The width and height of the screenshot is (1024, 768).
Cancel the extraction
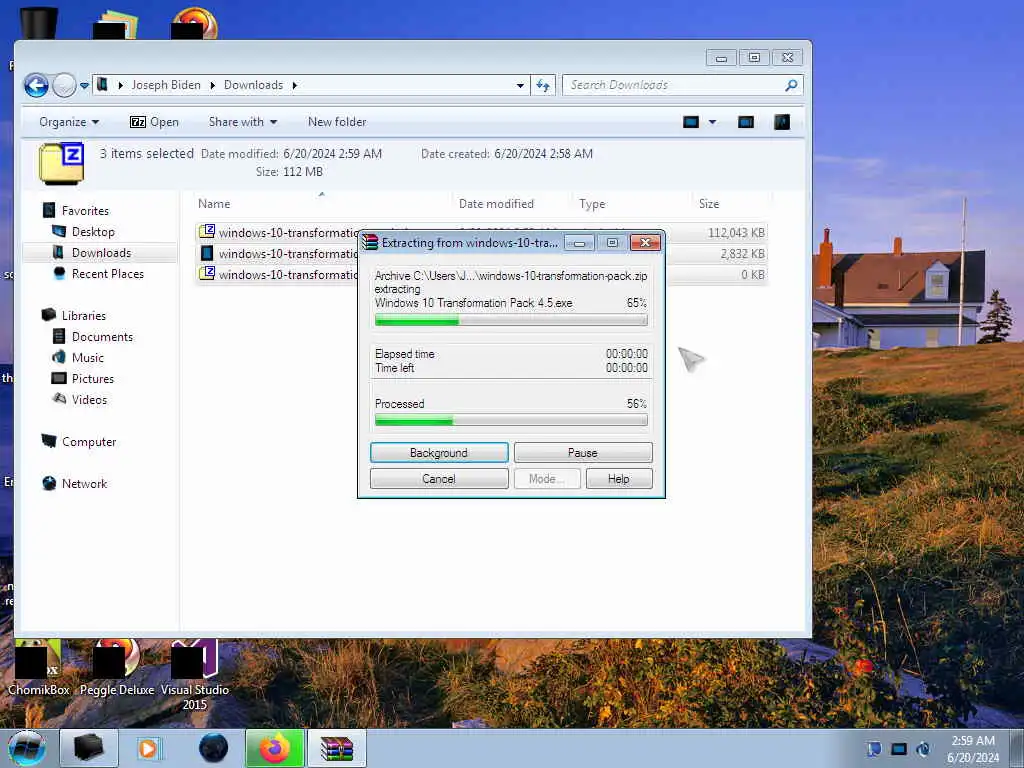pyautogui.click(x=439, y=479)
